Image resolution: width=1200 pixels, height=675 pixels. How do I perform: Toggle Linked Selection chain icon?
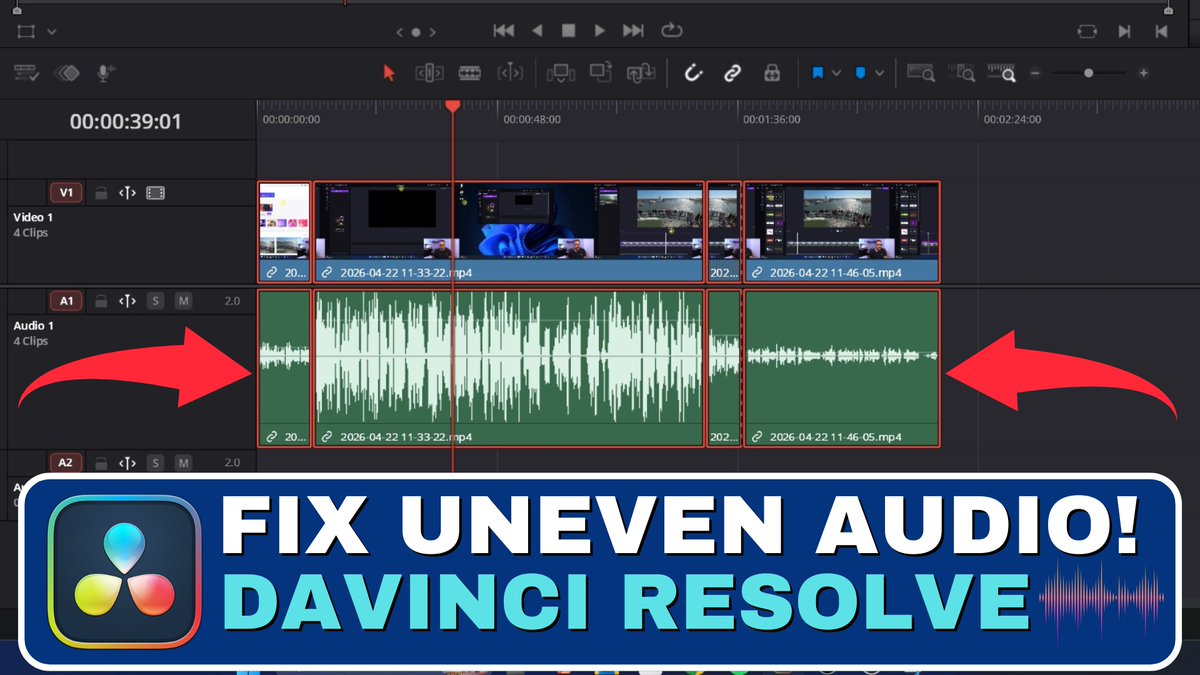click(732, 73)
